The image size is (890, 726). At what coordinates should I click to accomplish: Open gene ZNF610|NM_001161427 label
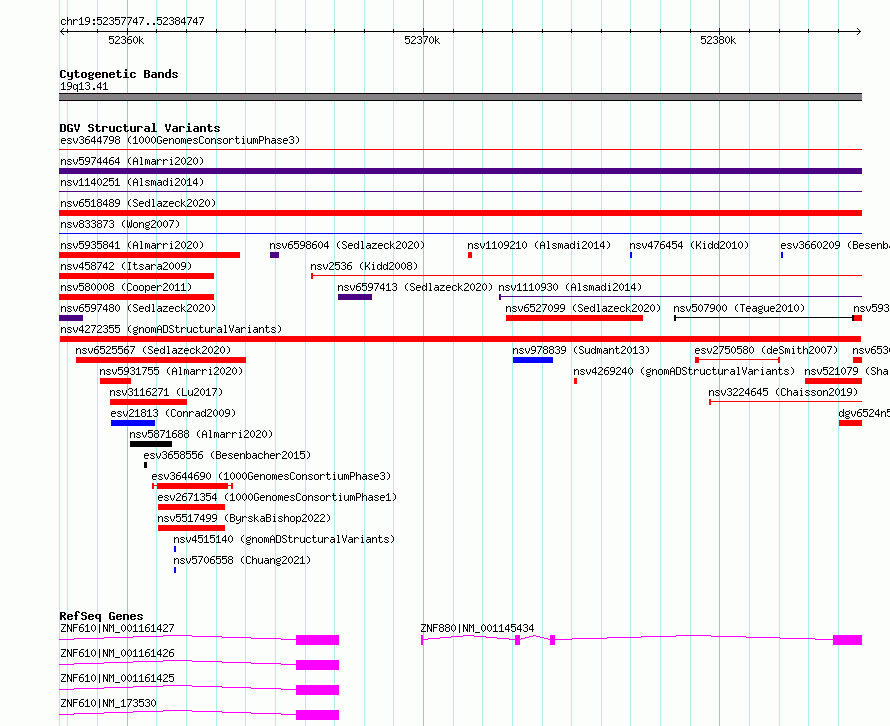[117, 628]
